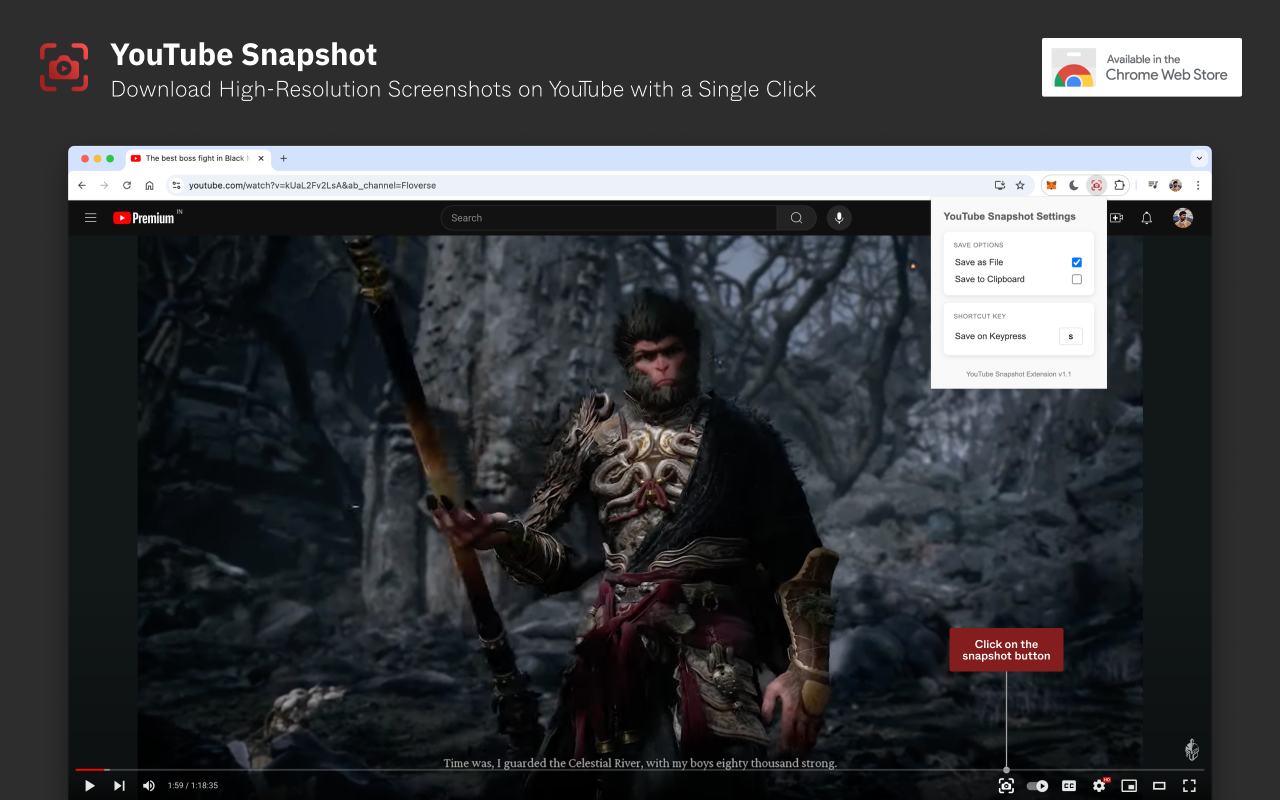Mute the video volume speaker icon
The height and width of the screenshot is (800, 1280).
point(149,786)
